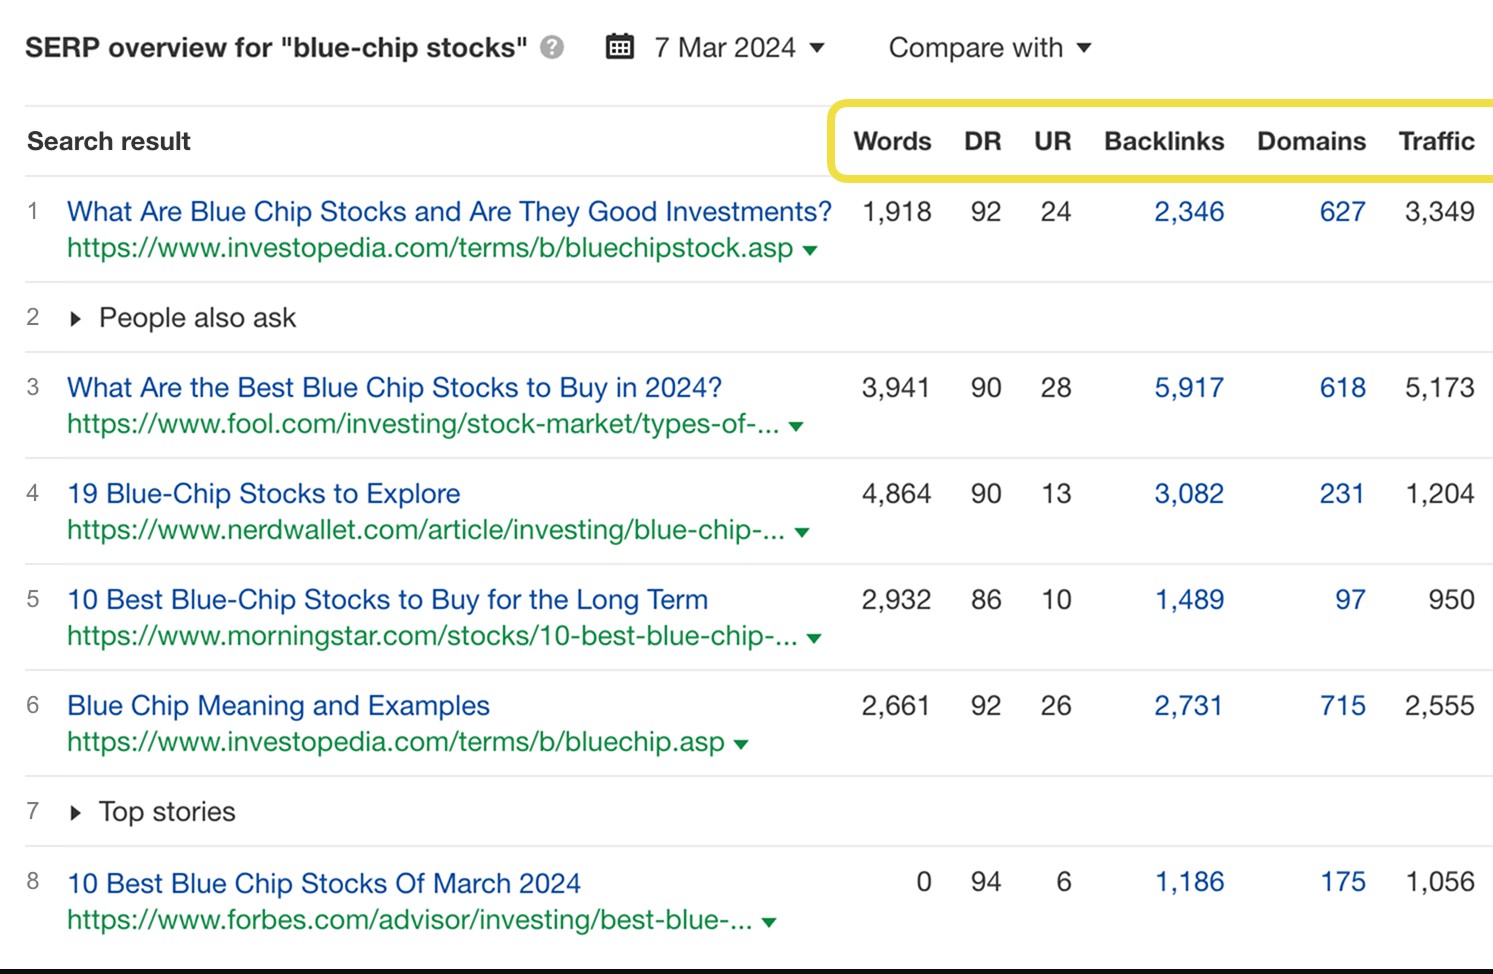Open "Blue Chip Meaning and Examples" result
Screen dimensions: 1493x974
(278, 706)
